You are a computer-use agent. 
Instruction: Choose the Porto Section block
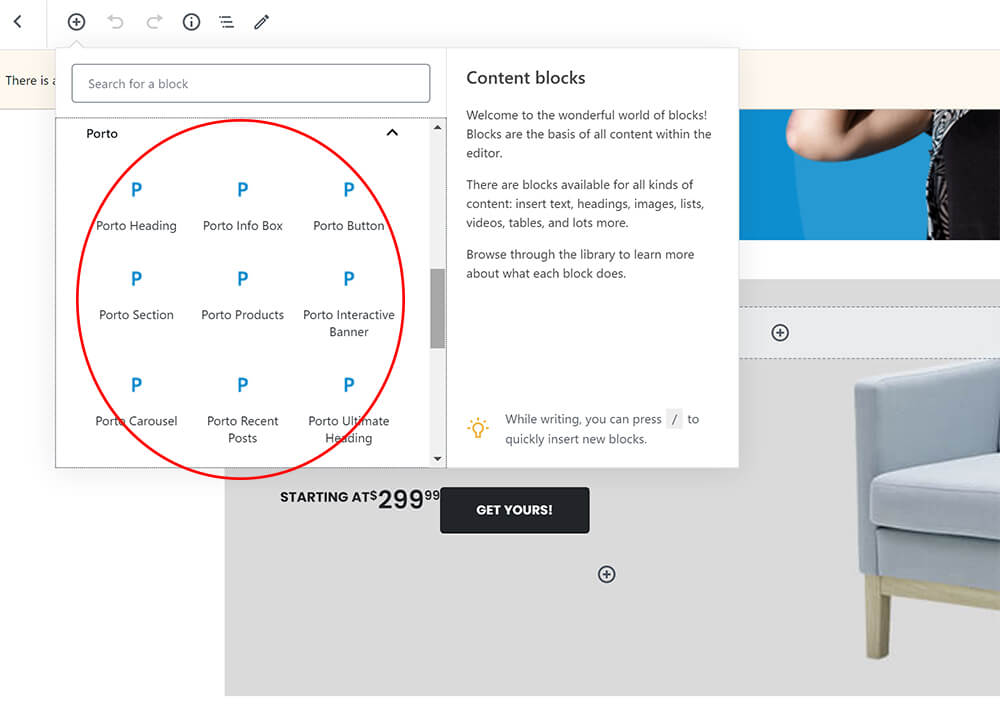(136, 295)
